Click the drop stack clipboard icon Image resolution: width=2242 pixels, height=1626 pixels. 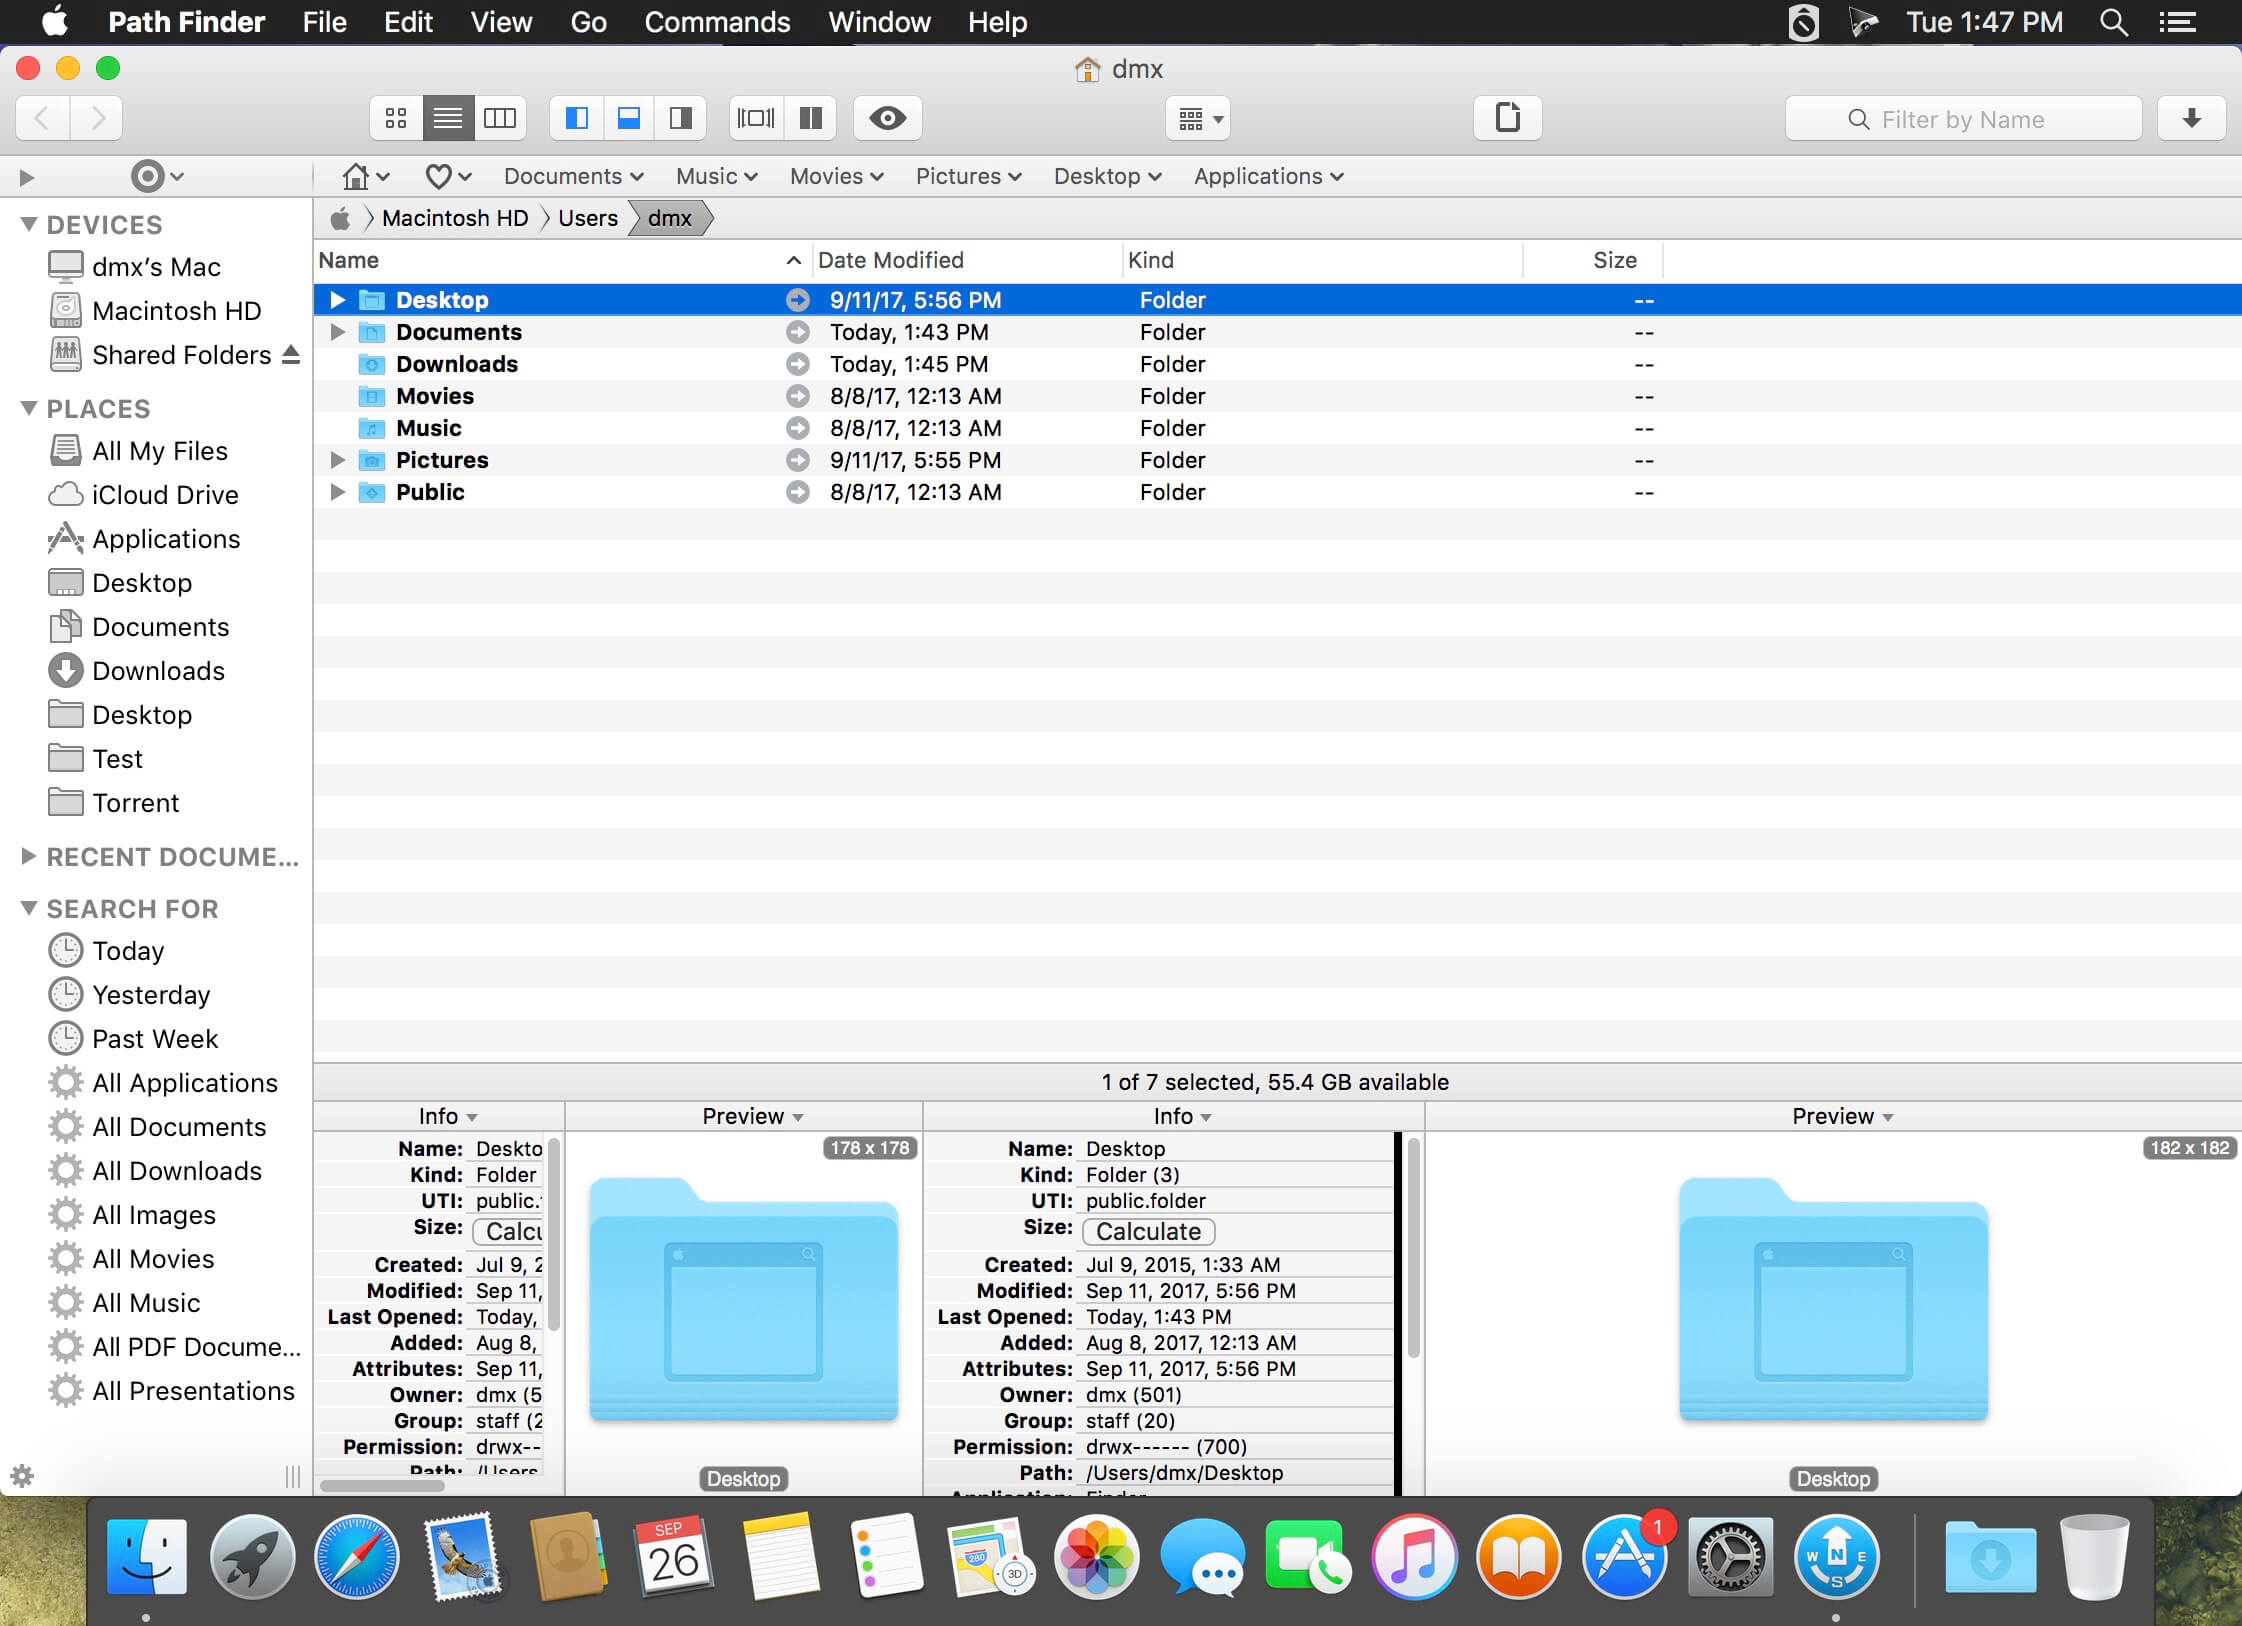pos(1508,118)
